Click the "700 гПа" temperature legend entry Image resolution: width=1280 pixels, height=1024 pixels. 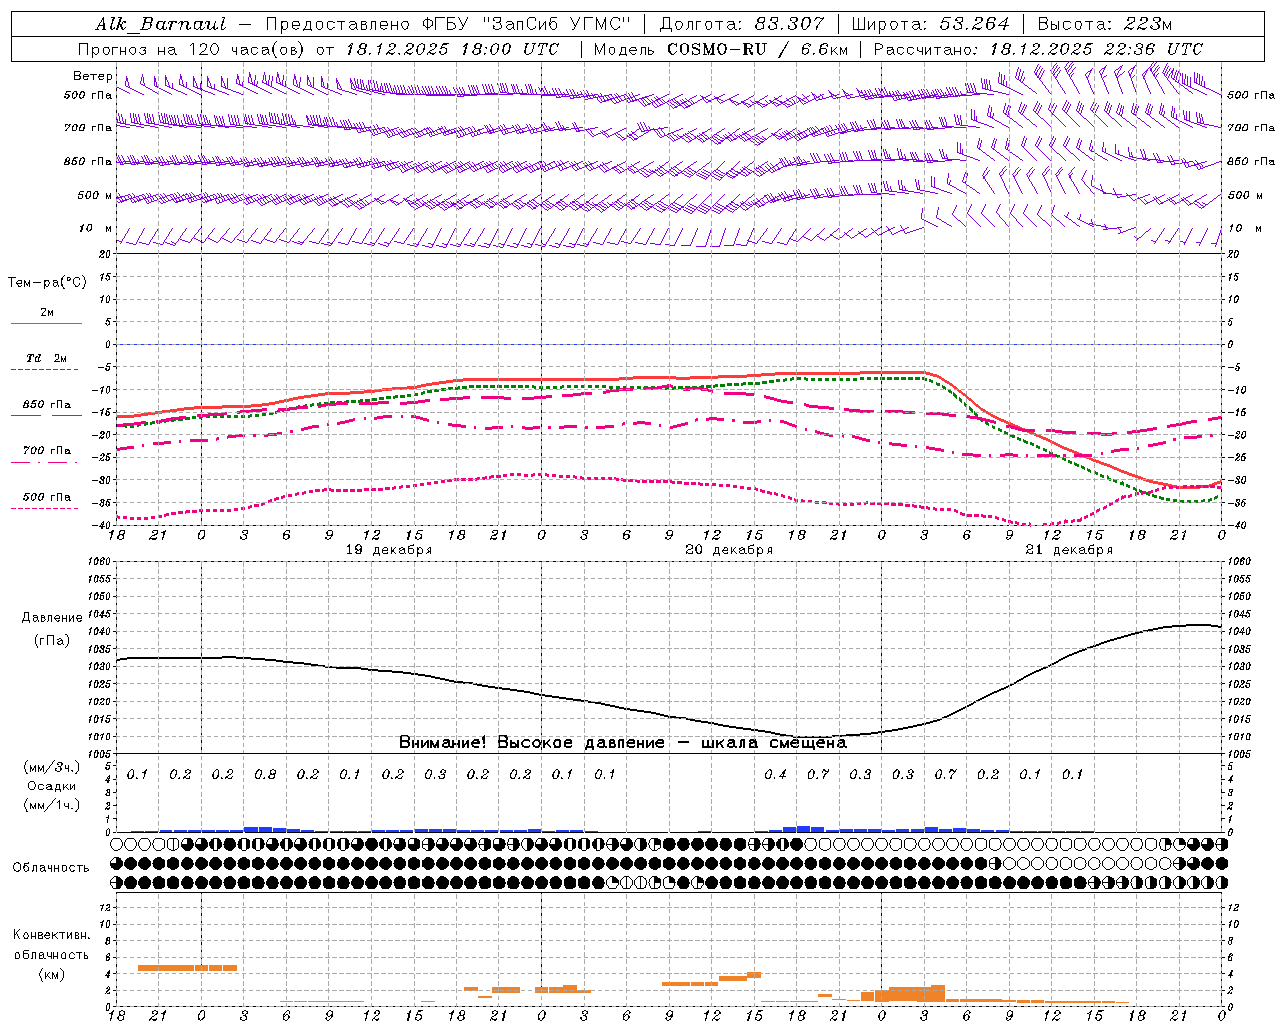[x=47, y=451]
